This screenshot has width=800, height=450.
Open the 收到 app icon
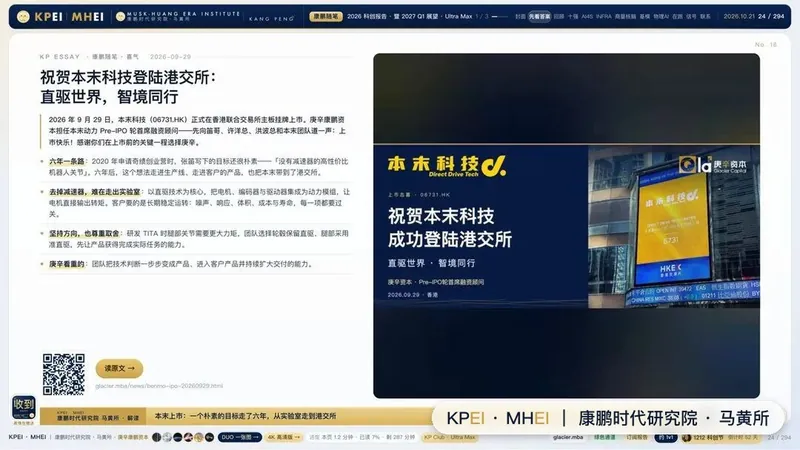24,407
